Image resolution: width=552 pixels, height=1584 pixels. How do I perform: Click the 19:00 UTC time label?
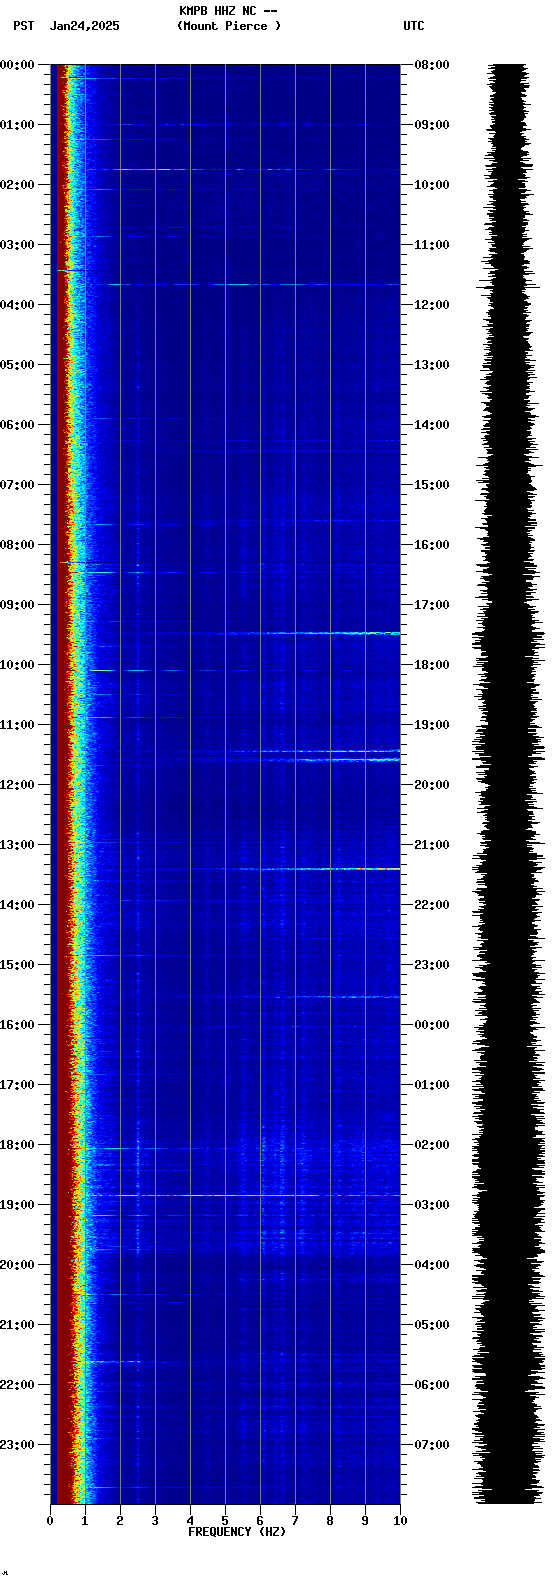tap(432, 725)
